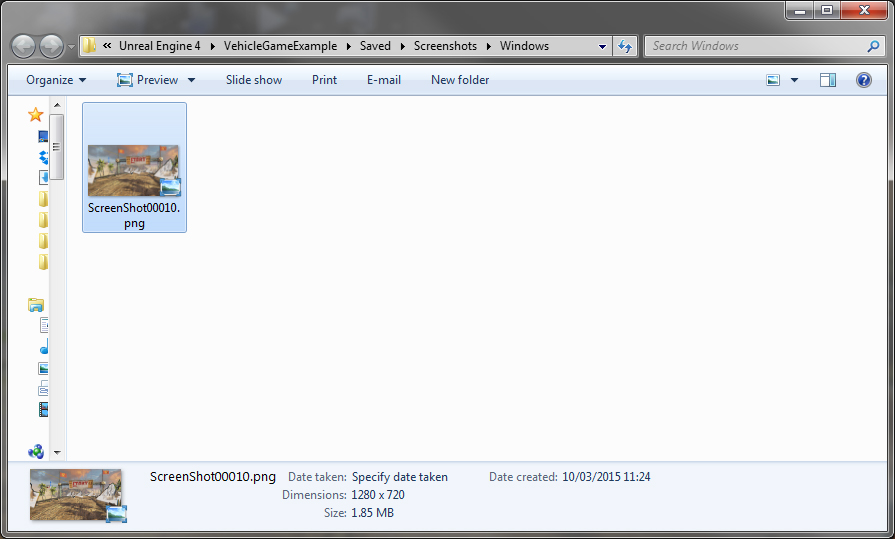Navigate to Screenshots breadcrumb folder
This screenshot has width=895, height=539.
pyautogui.click(x=445, y=46)
